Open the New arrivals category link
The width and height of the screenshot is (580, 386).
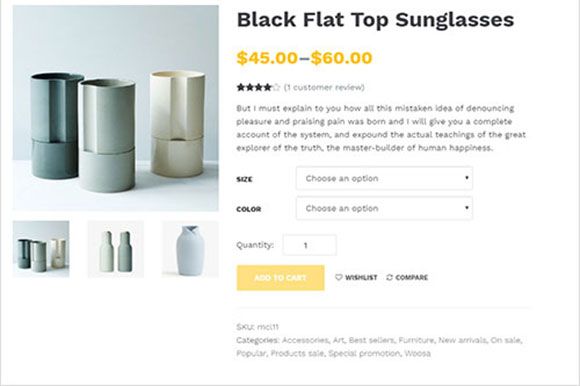point(462,340)
